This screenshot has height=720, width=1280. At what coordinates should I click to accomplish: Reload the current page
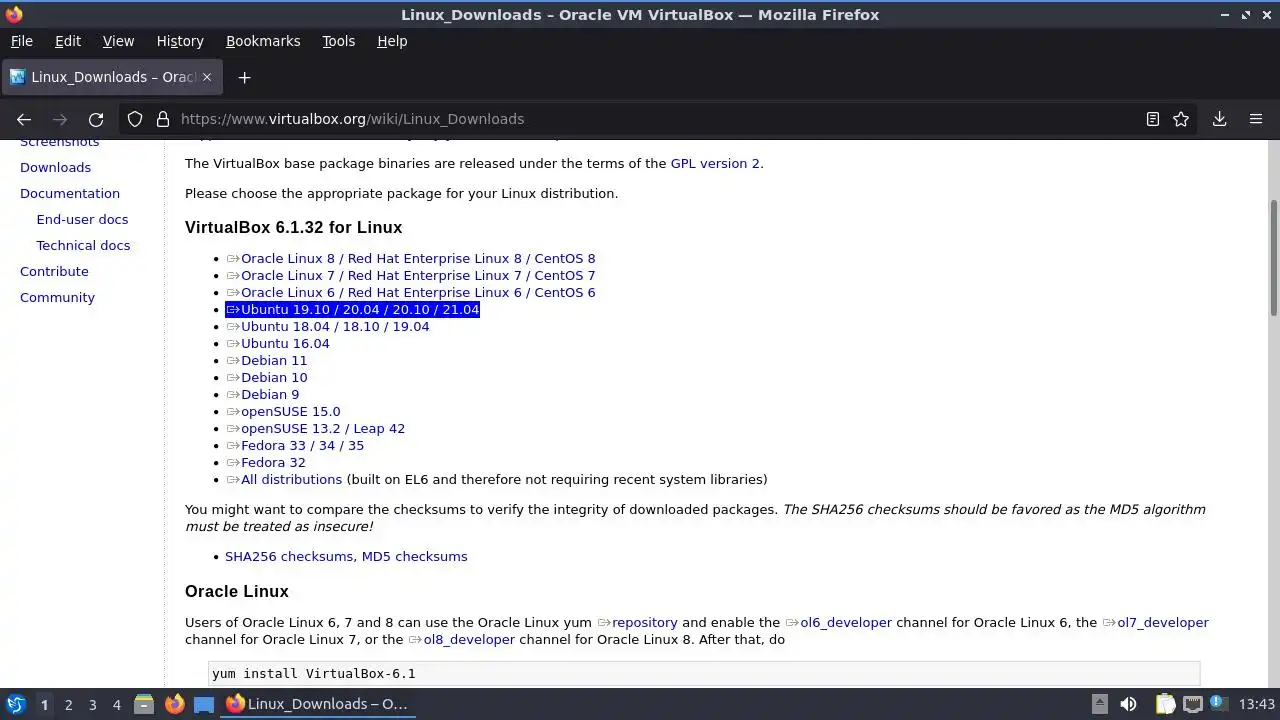tap(96, 119)
